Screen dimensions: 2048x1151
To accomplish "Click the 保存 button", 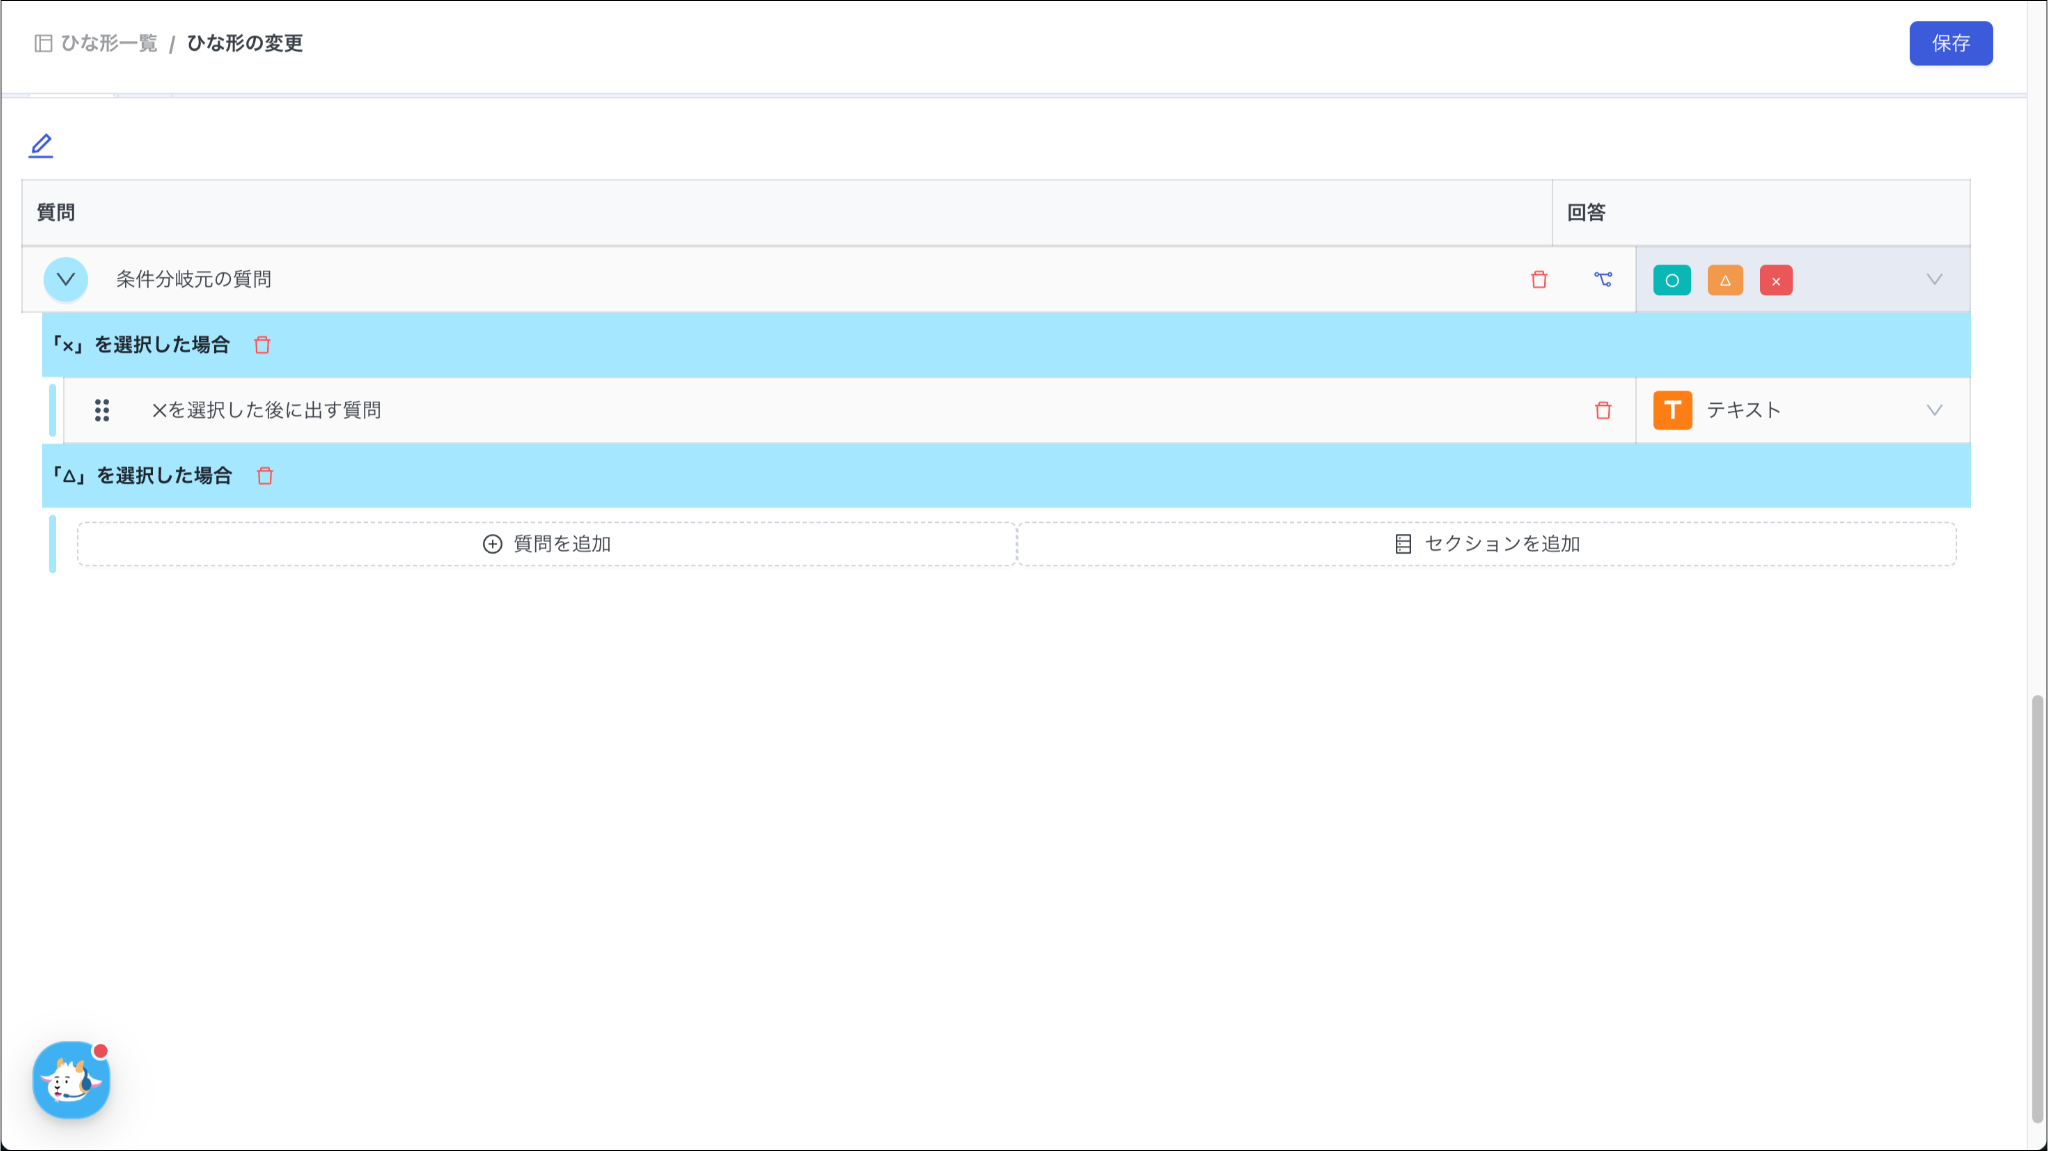I will point(1950,43).
